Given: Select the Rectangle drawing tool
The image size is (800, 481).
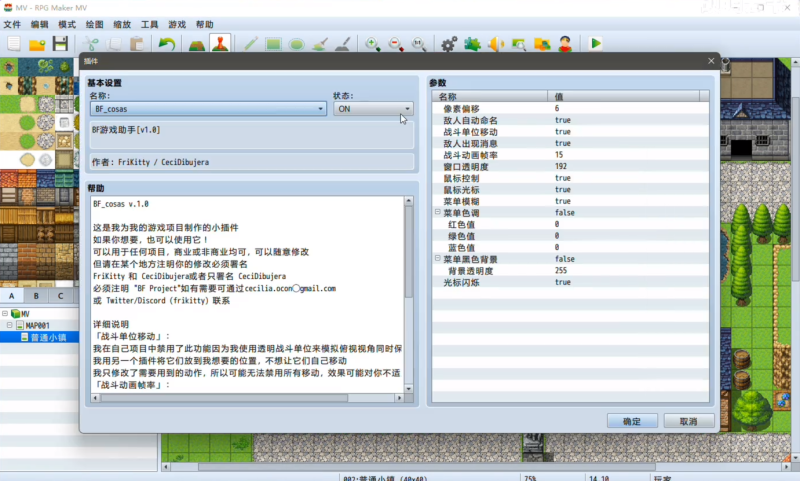Looking at the screenshot, I should pos(273,44).
